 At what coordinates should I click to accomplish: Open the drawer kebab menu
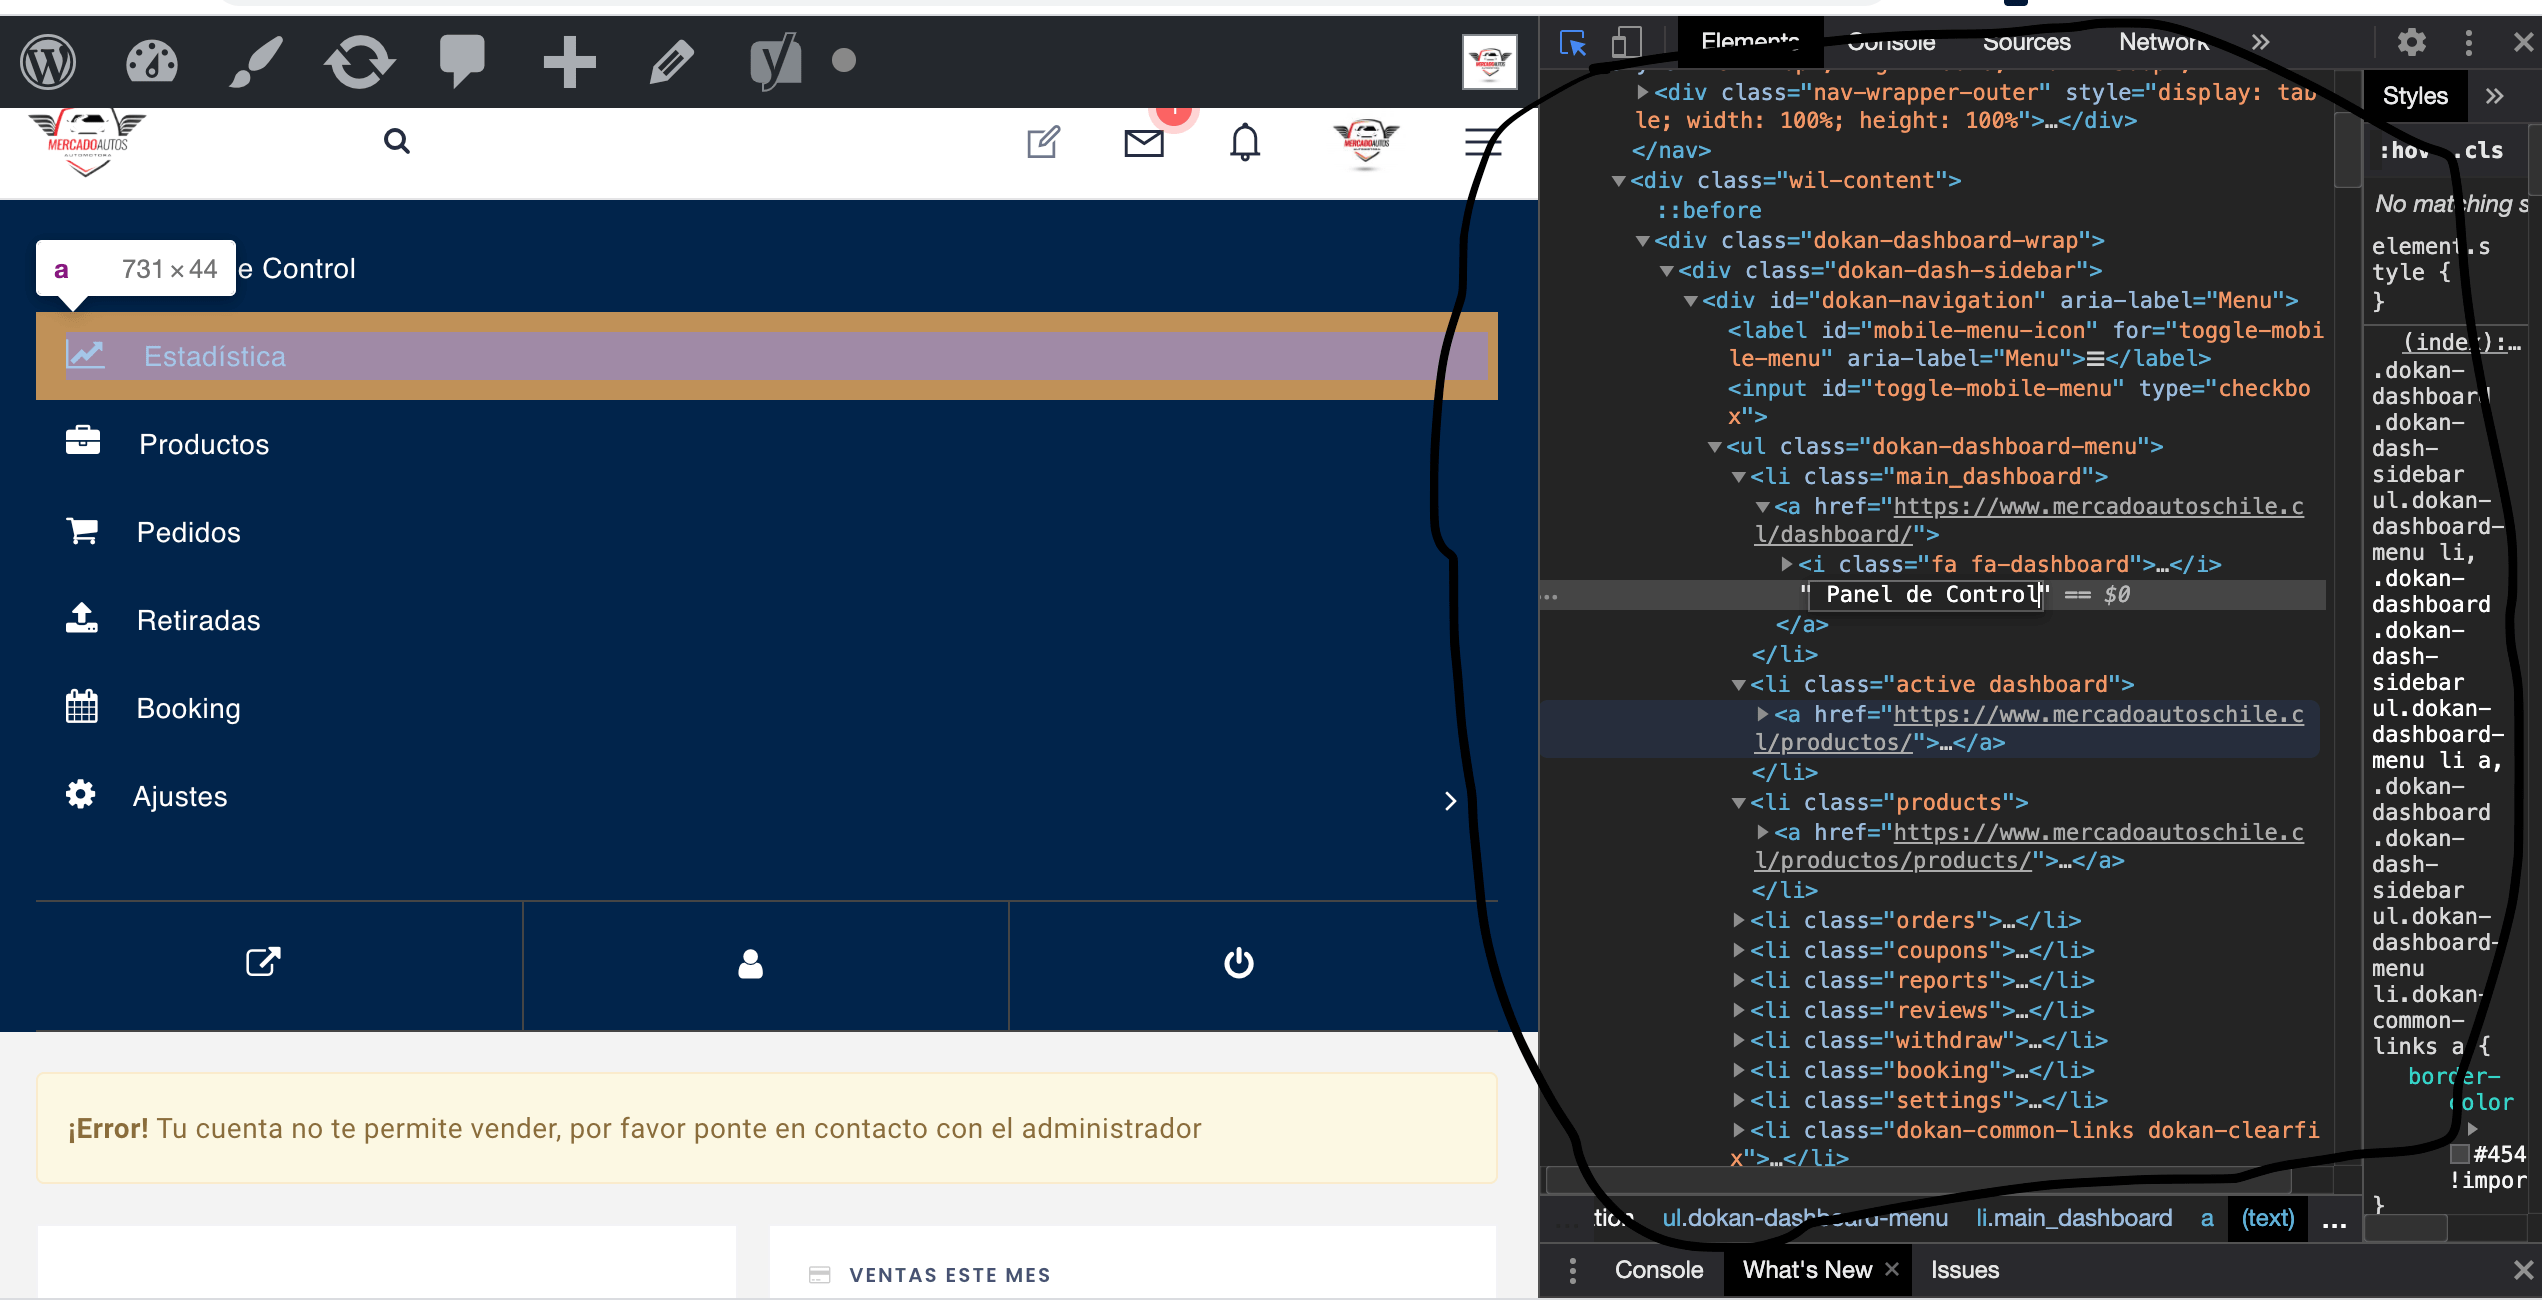click(1573, 1270)
